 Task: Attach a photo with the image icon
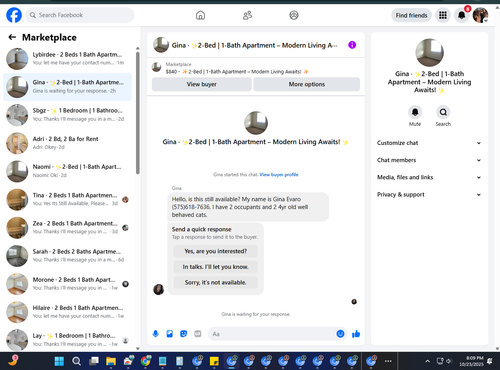point(170,334)
